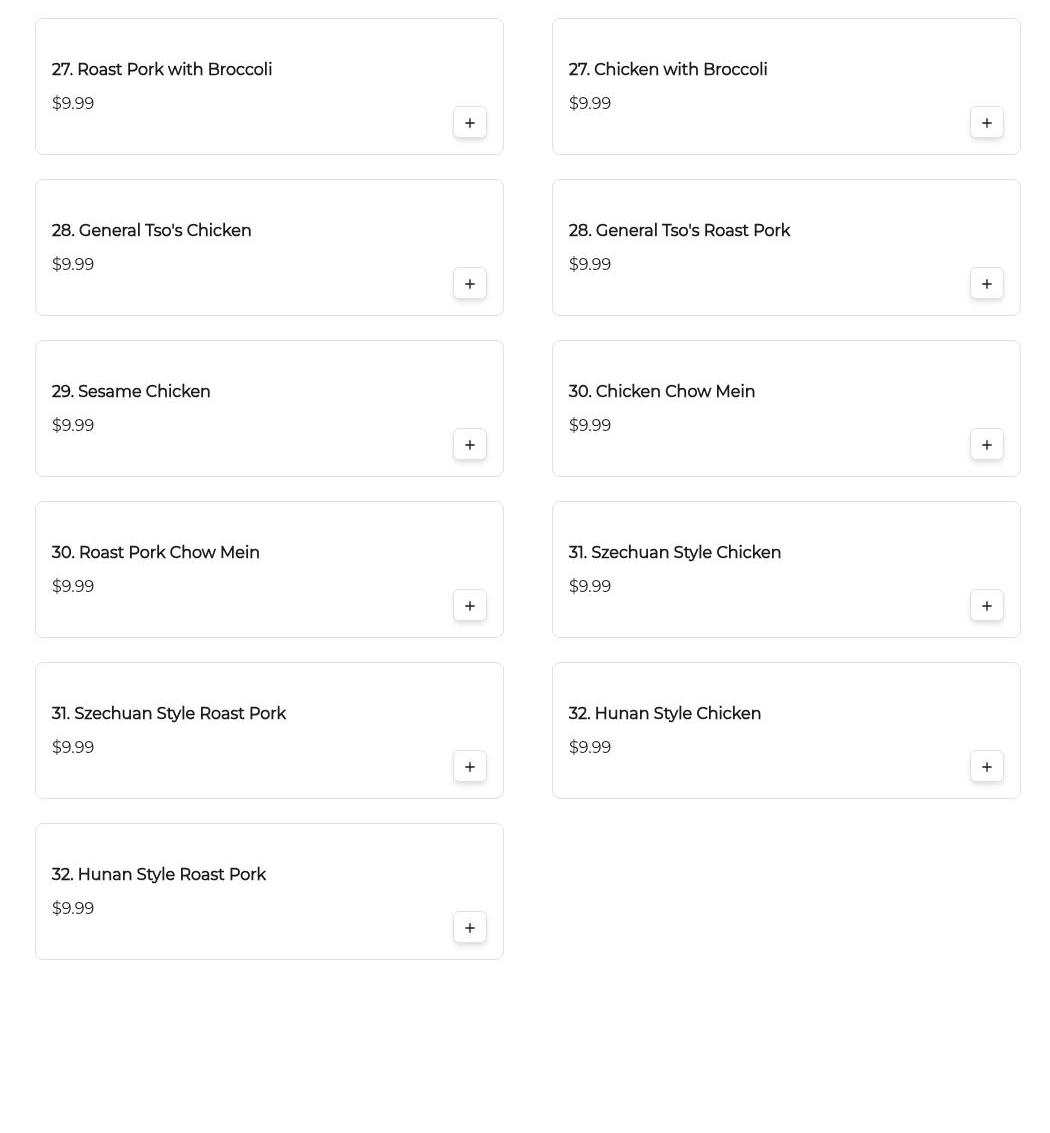Add Roast Pork with Broccoli using plus icon
The width and height of the screenshot is (1050, 1133).
(x=470, y=123)
